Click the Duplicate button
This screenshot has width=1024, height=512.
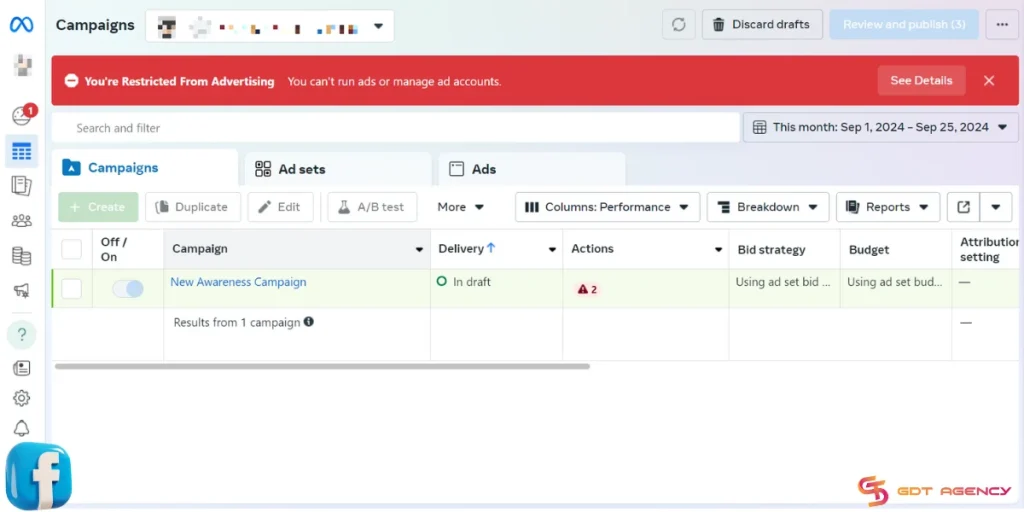point(193,207)
